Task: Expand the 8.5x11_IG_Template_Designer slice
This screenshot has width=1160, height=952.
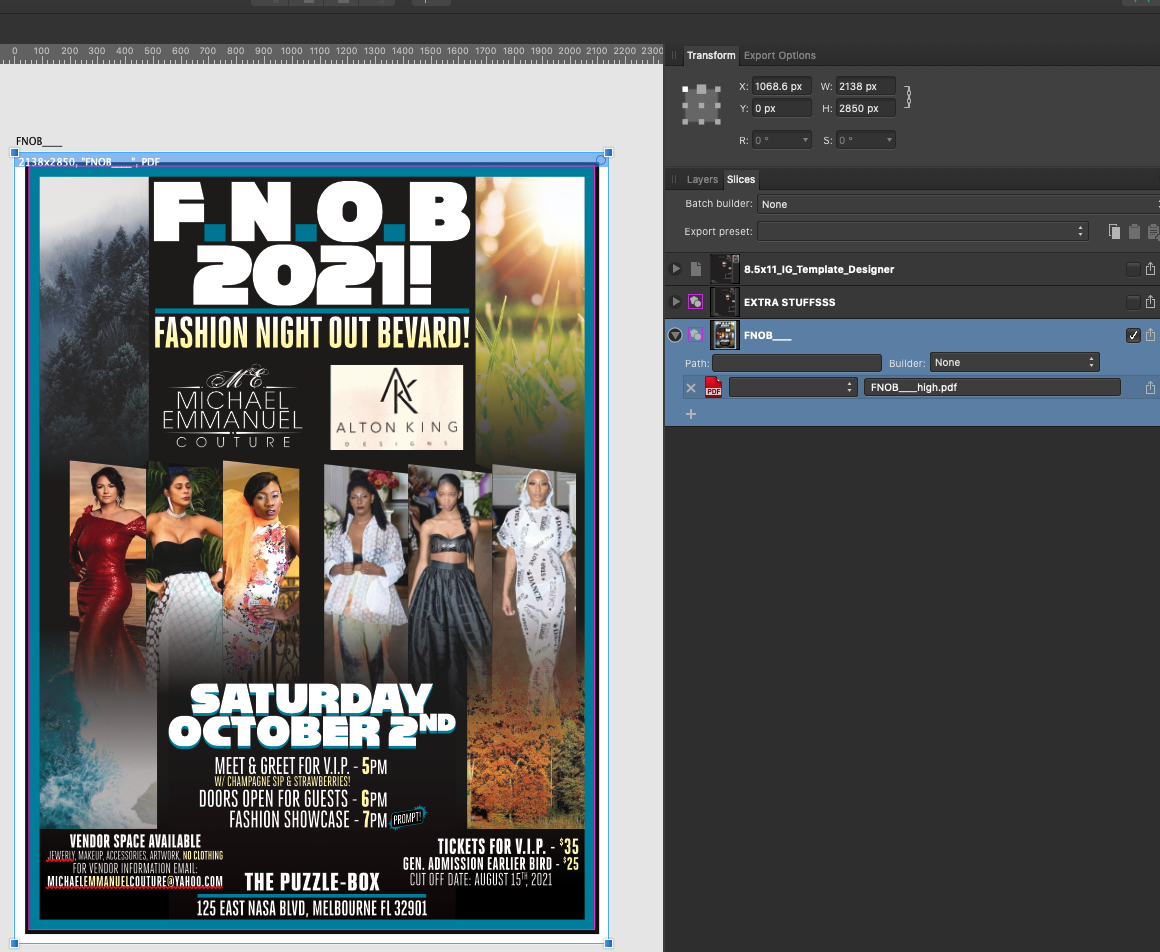Action: pyautogui.click(x=675, y=269)
